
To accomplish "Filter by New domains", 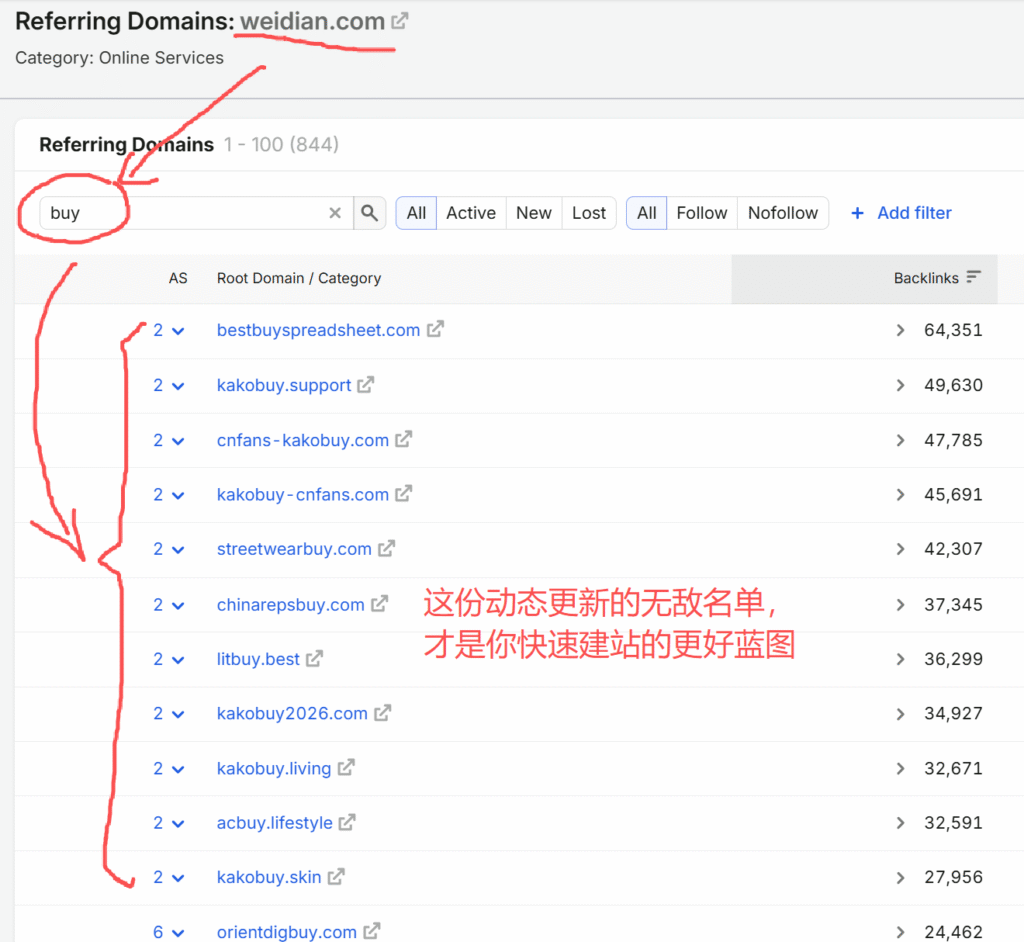I will (x=534, y=213).
